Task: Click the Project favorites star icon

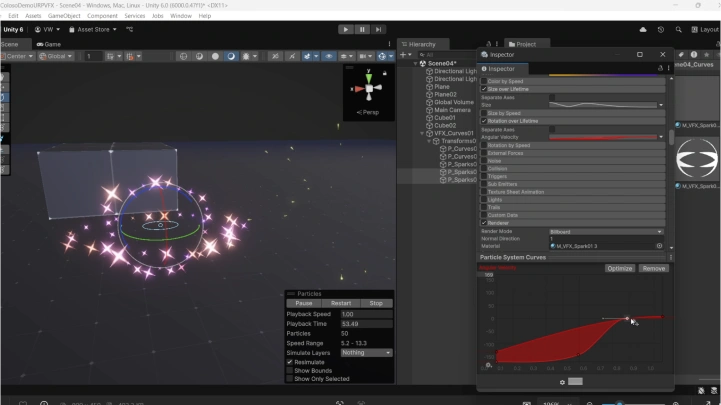Action: [706, 55]
